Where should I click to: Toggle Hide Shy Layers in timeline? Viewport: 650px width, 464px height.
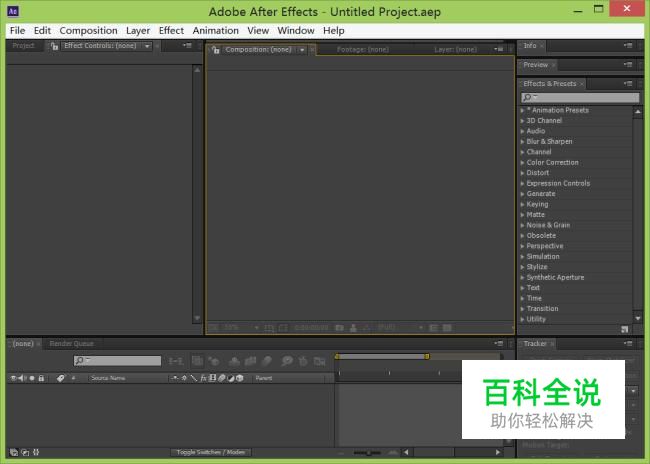[234, 361]
